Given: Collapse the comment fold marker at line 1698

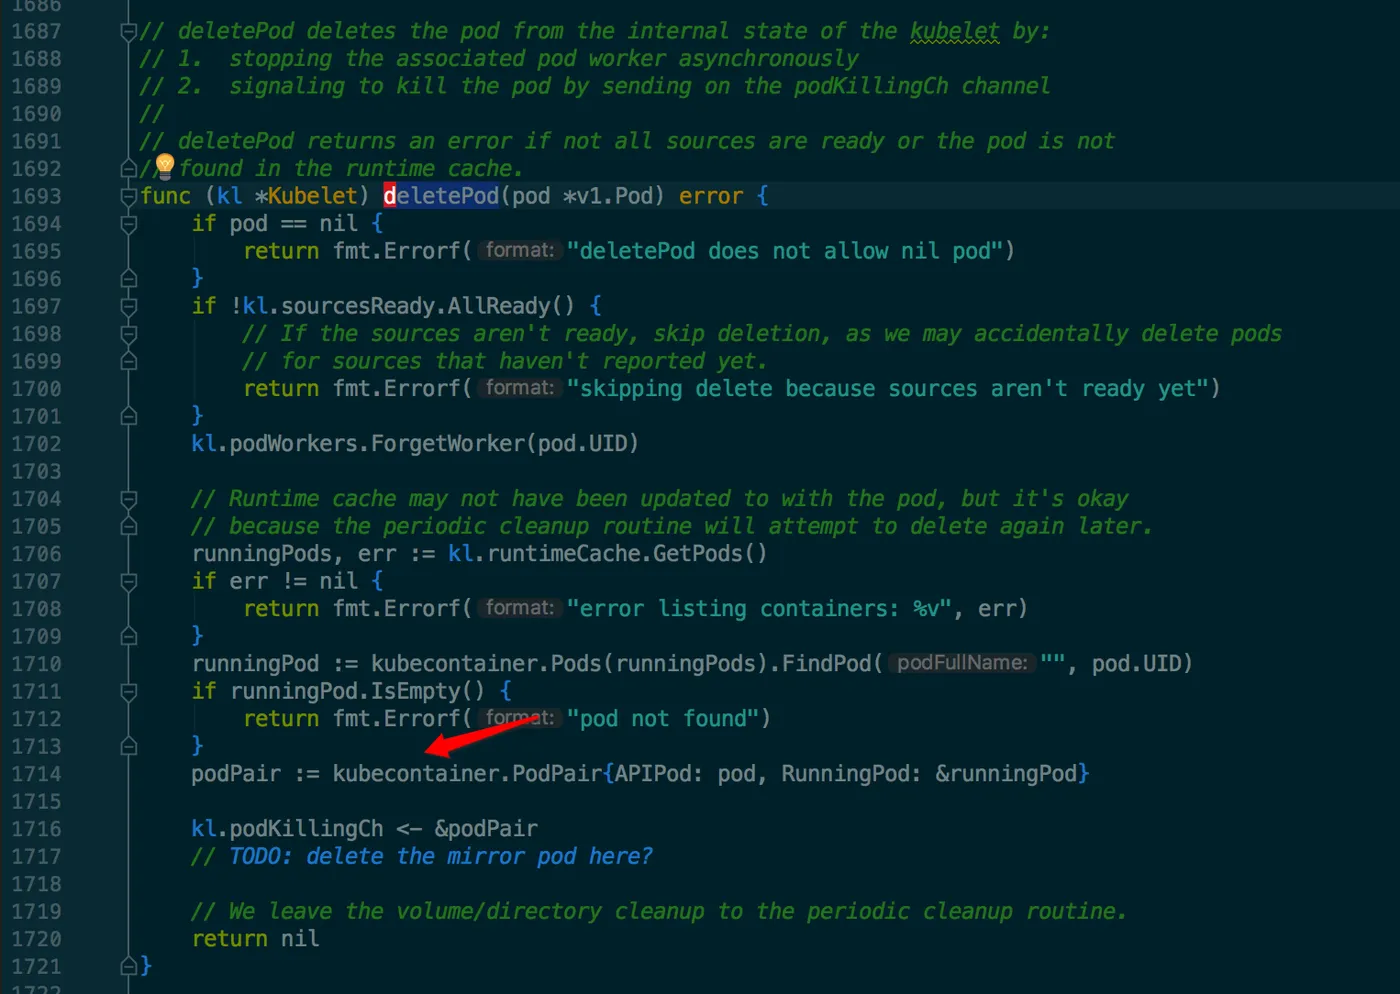Looking at the screenshot, I should click(128, 334).
